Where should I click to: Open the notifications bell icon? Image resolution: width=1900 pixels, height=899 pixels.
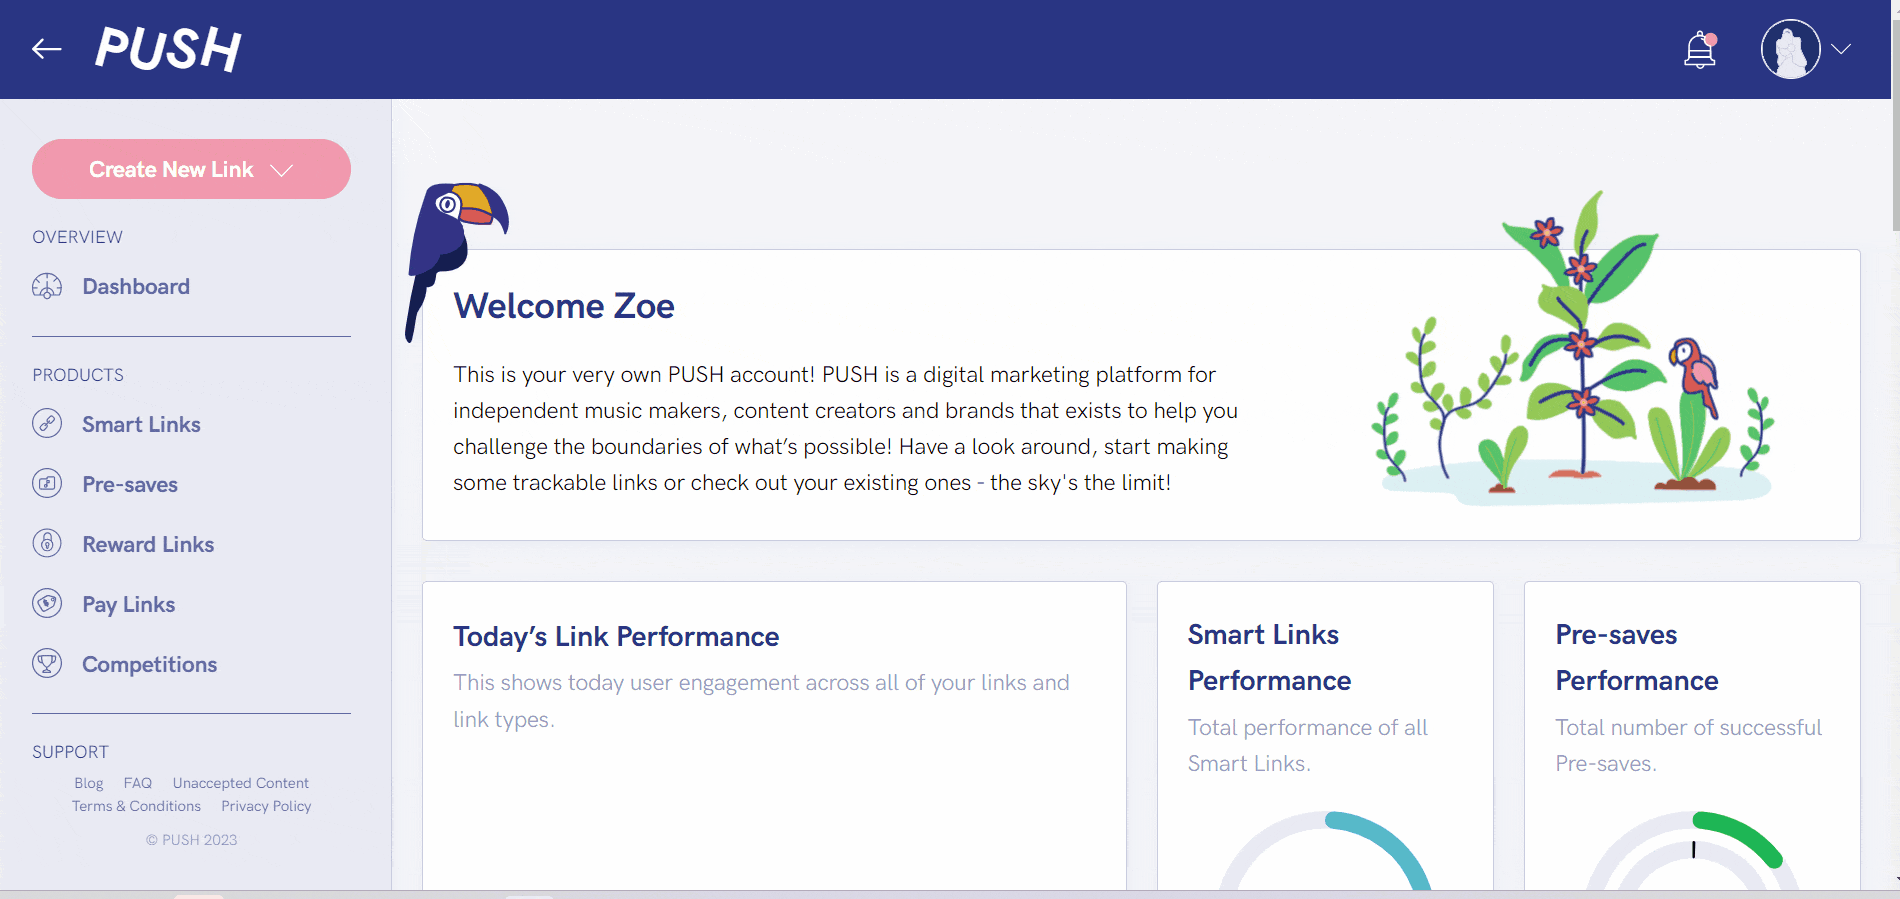1700,49
